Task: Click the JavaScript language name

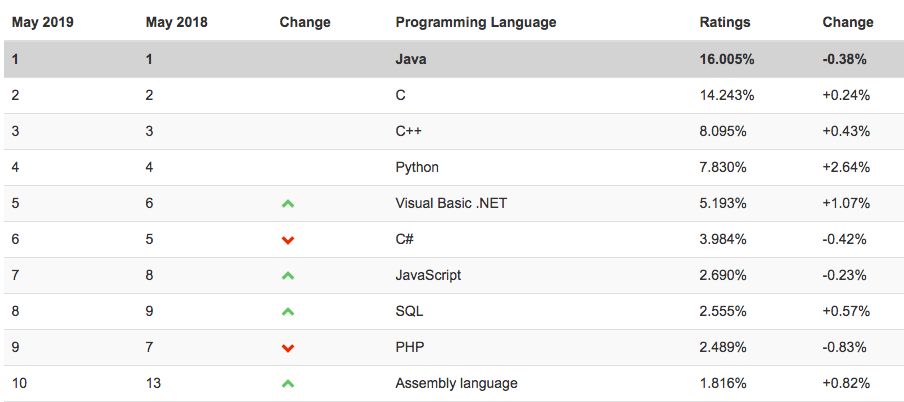Action: [x=428, y=275]
